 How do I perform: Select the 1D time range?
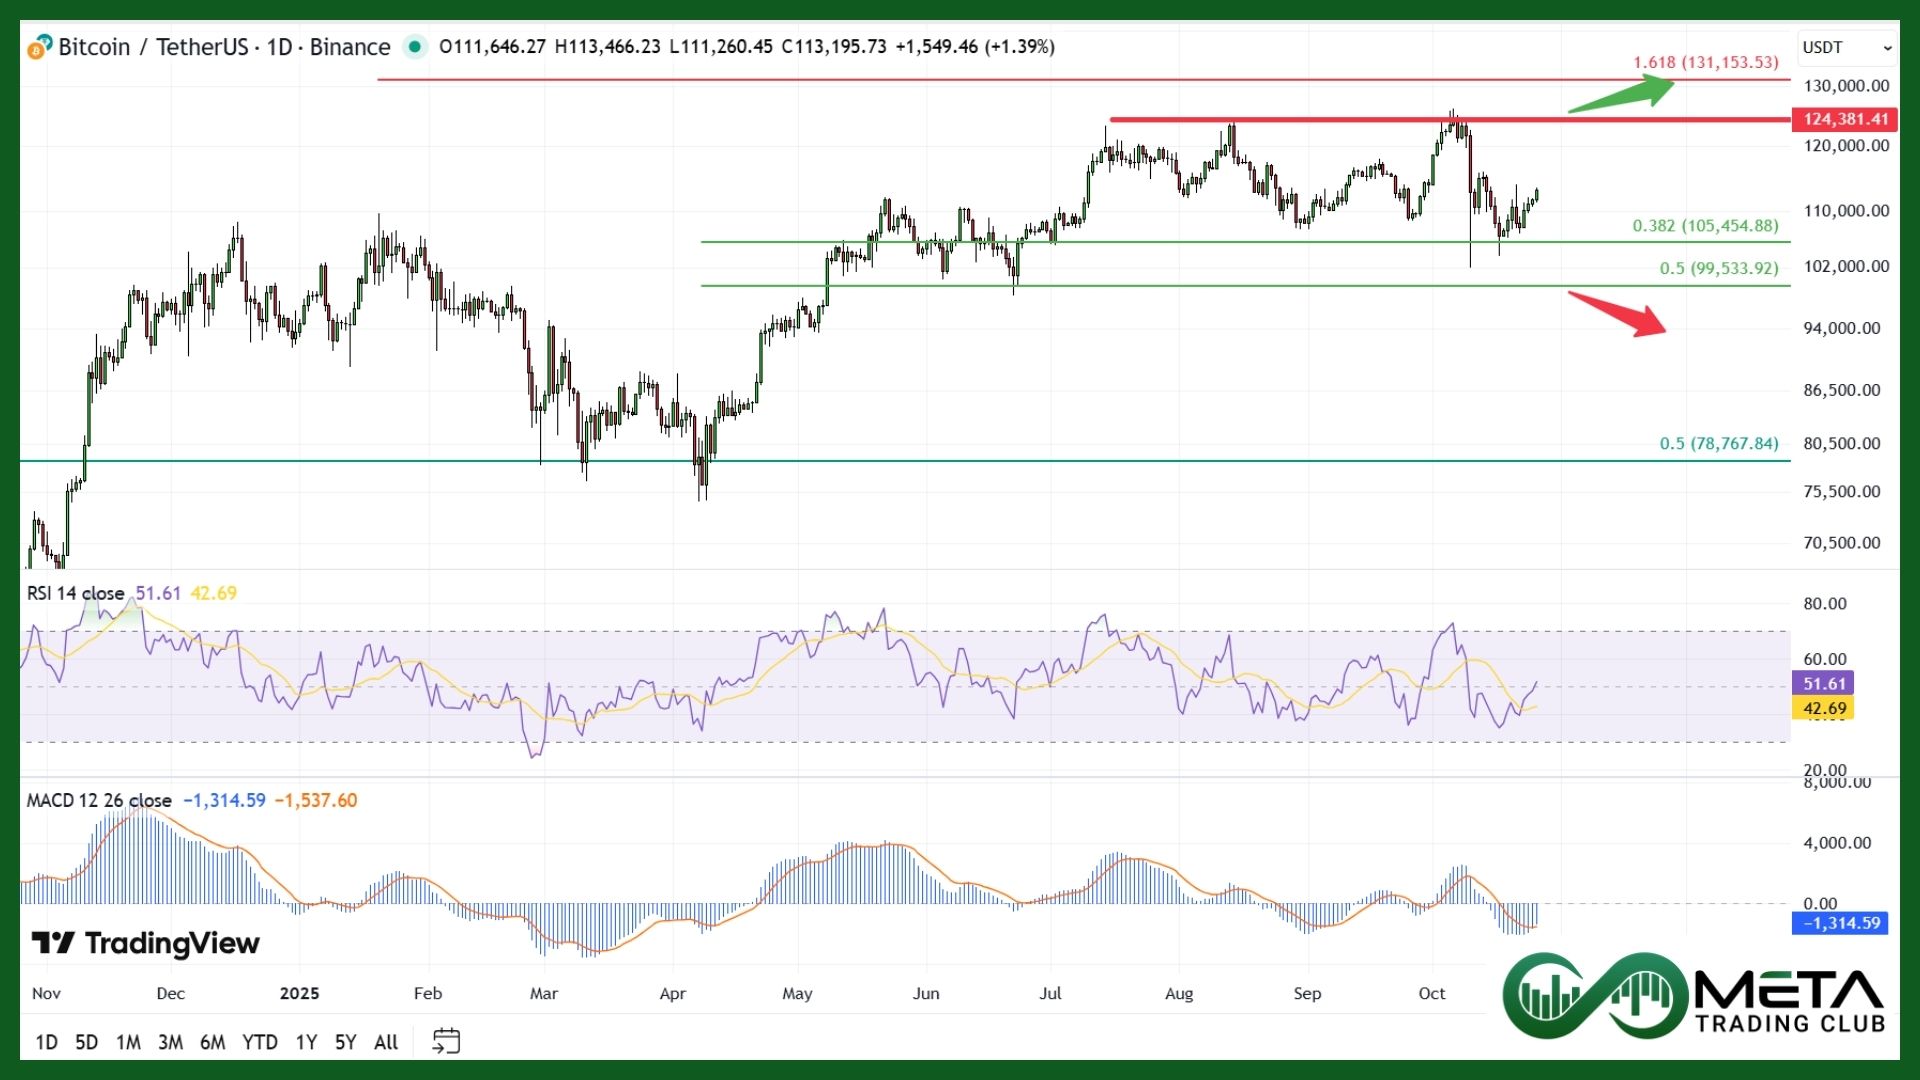coord(46,1042)
